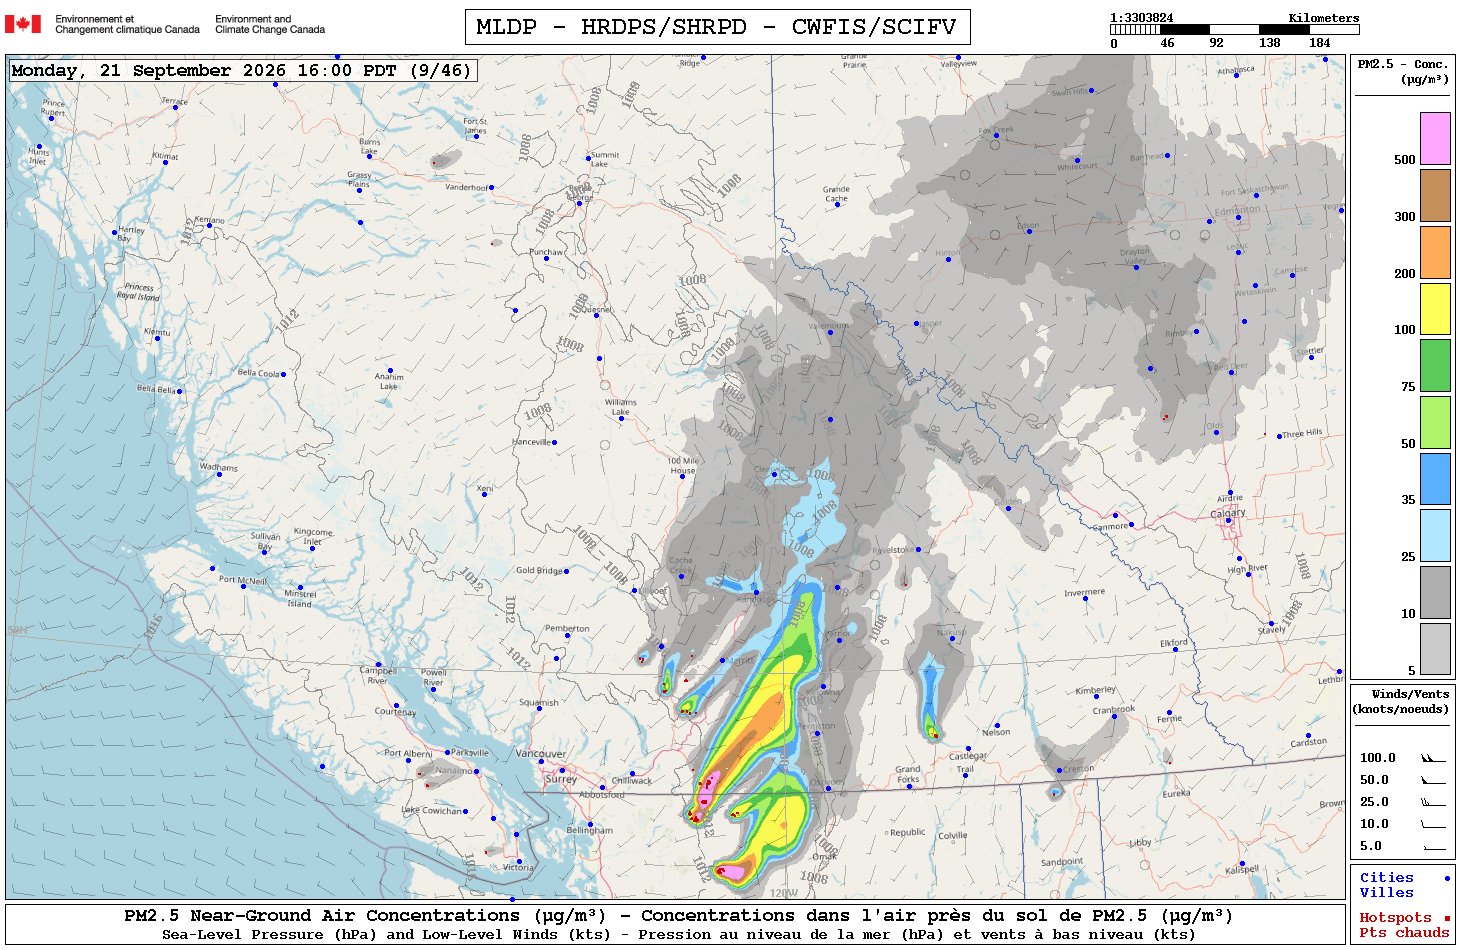Click the blue Cities legend dot
Screen dimensions: 1460x950
click(1447, 878)
